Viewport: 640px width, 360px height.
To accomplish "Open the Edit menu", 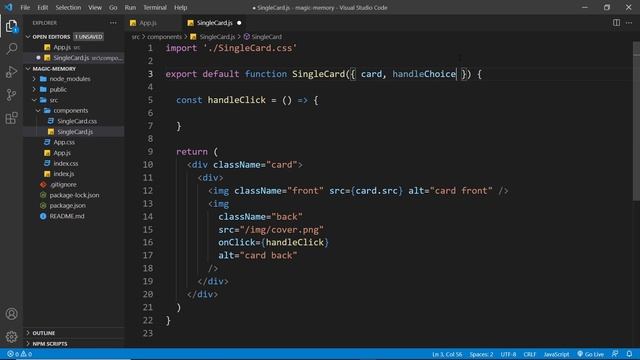I will tap(42, 7).
